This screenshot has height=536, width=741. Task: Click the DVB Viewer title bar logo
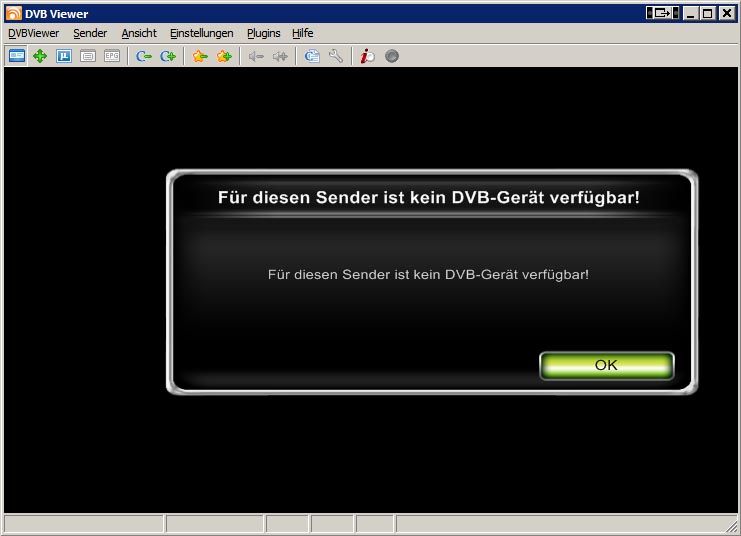[13, 13]
